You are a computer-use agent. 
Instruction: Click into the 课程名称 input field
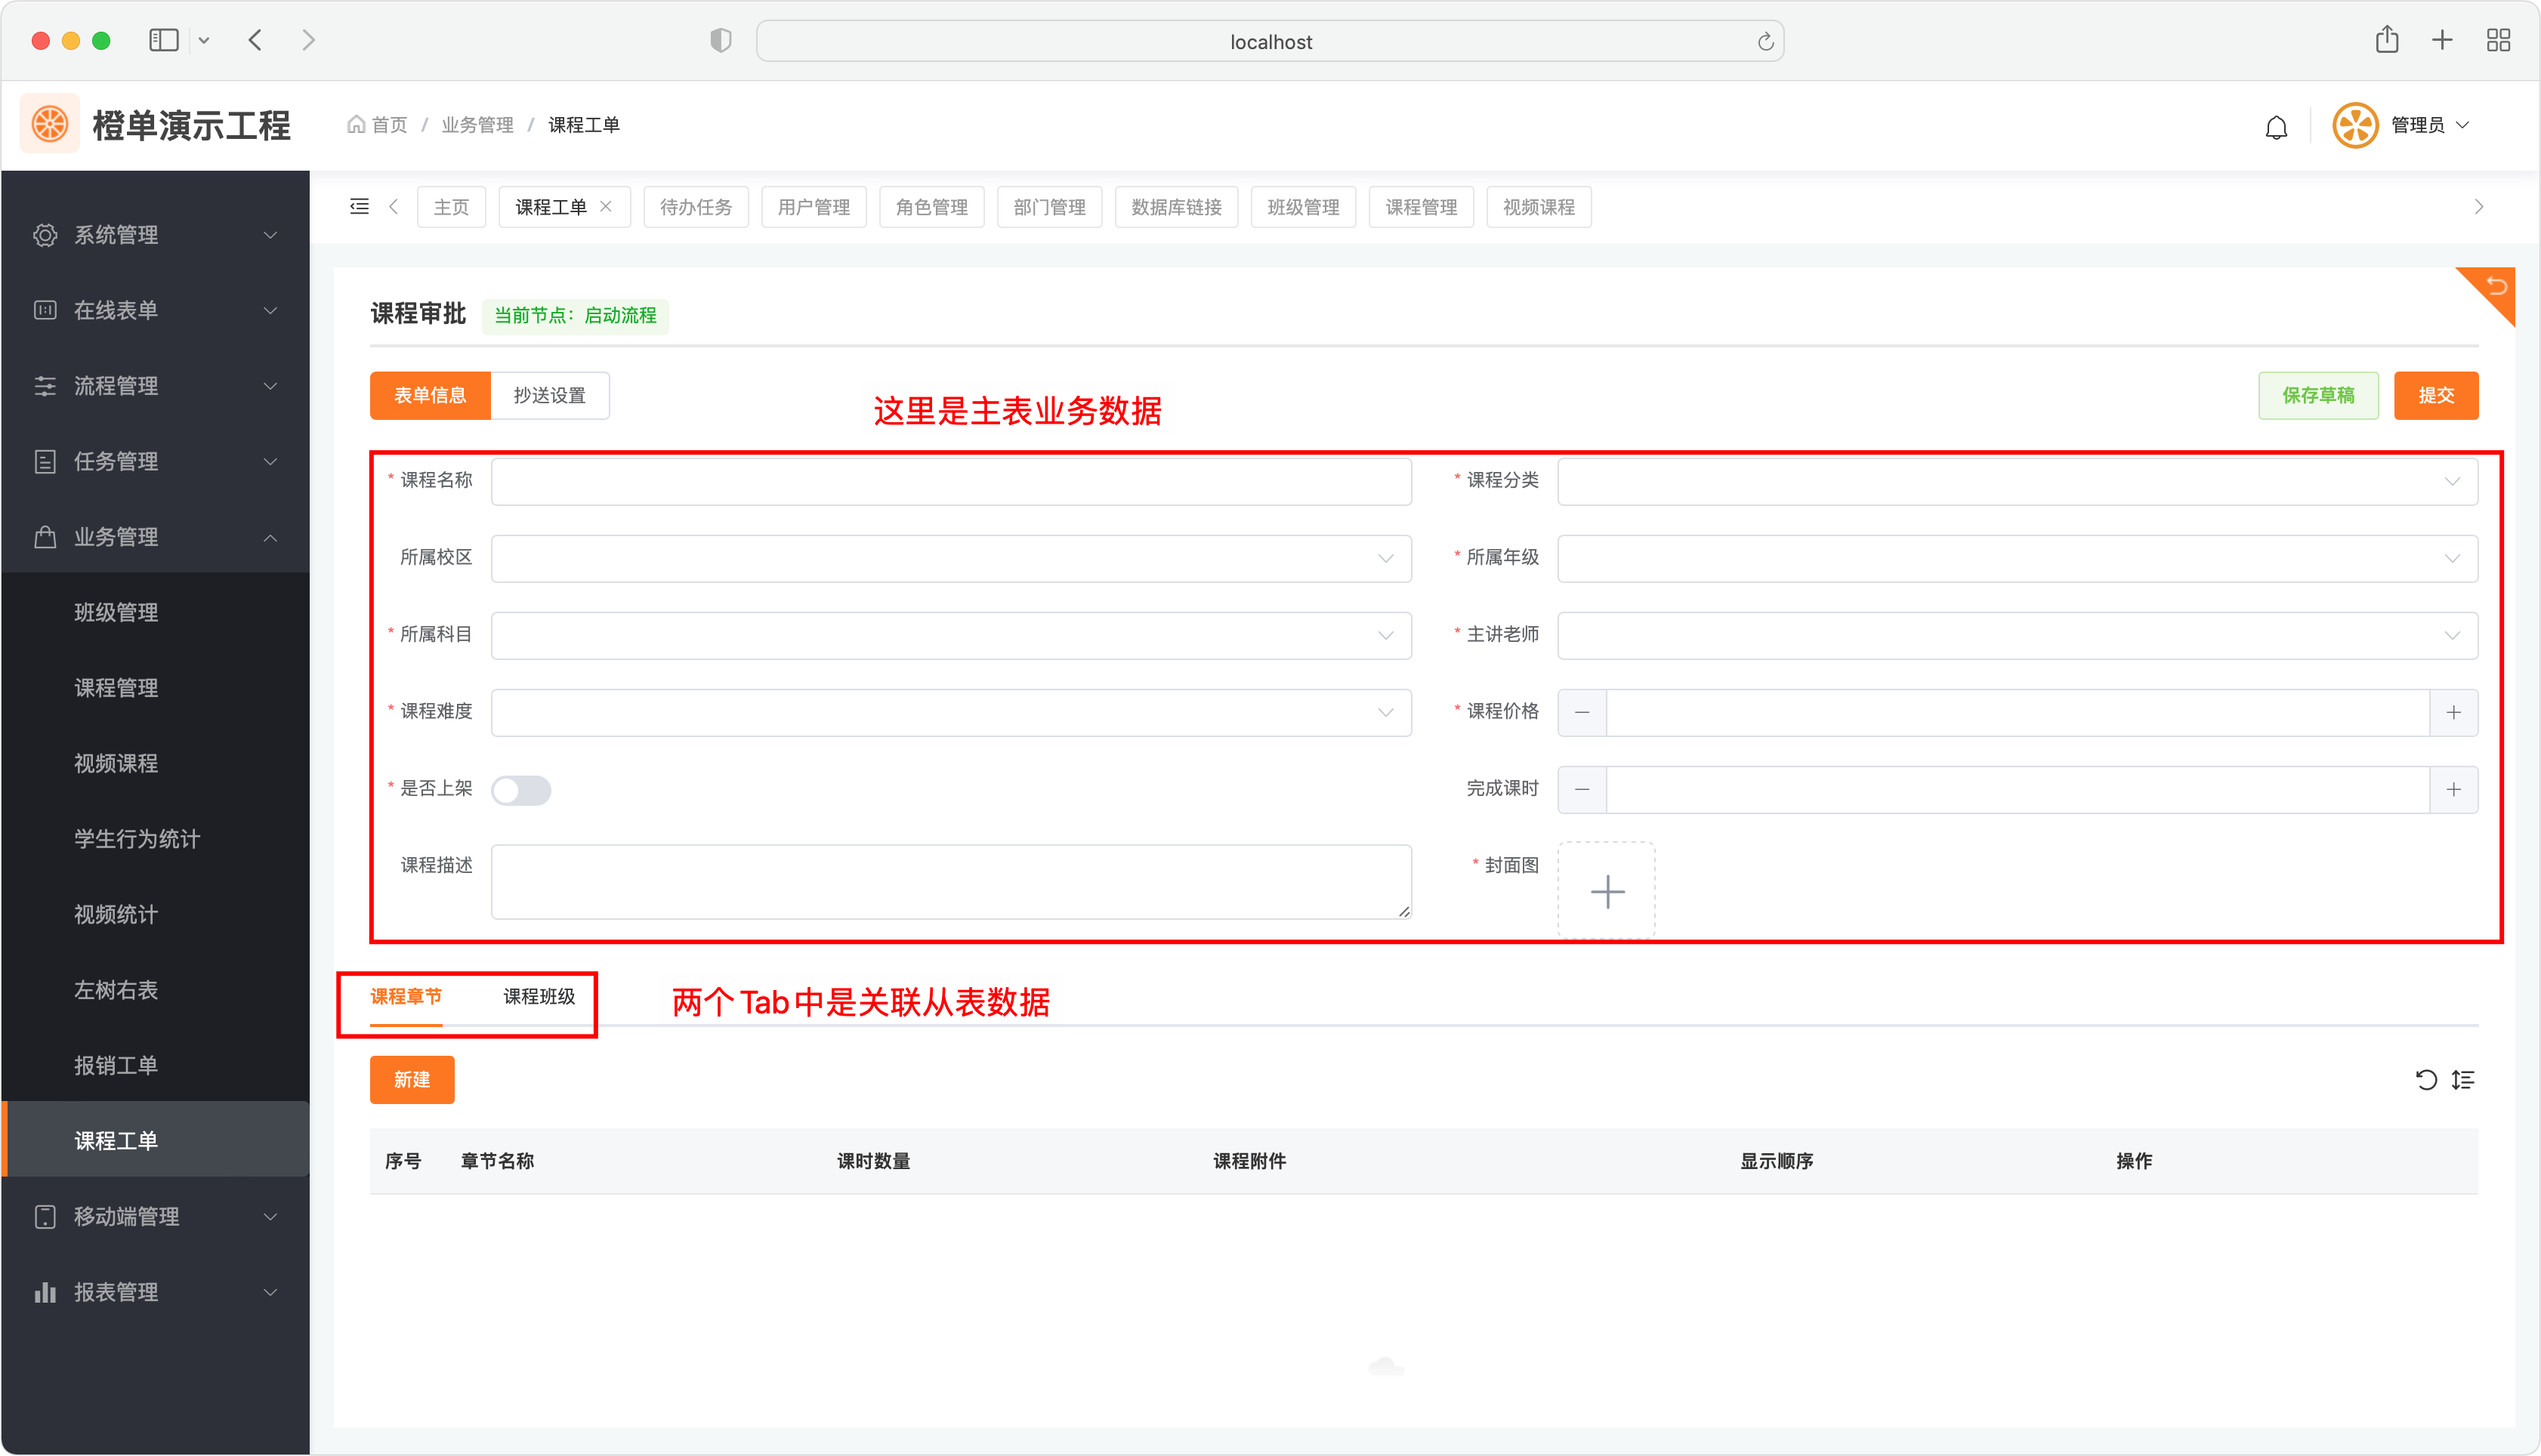coord(951,481)
